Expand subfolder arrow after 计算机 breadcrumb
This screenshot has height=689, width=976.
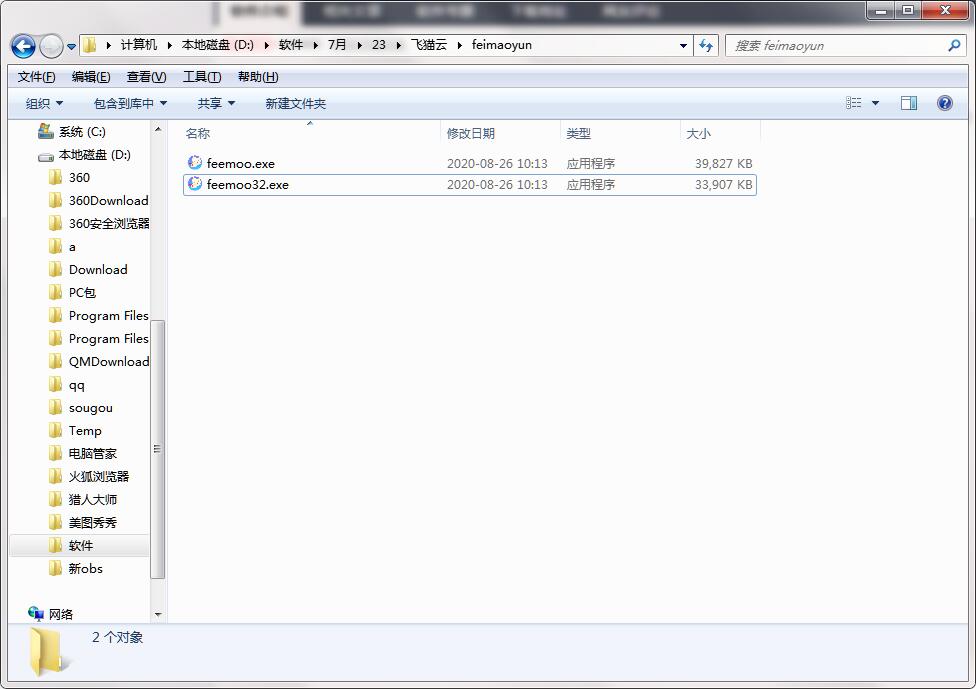pyautogui.click(x=169, y=45)
